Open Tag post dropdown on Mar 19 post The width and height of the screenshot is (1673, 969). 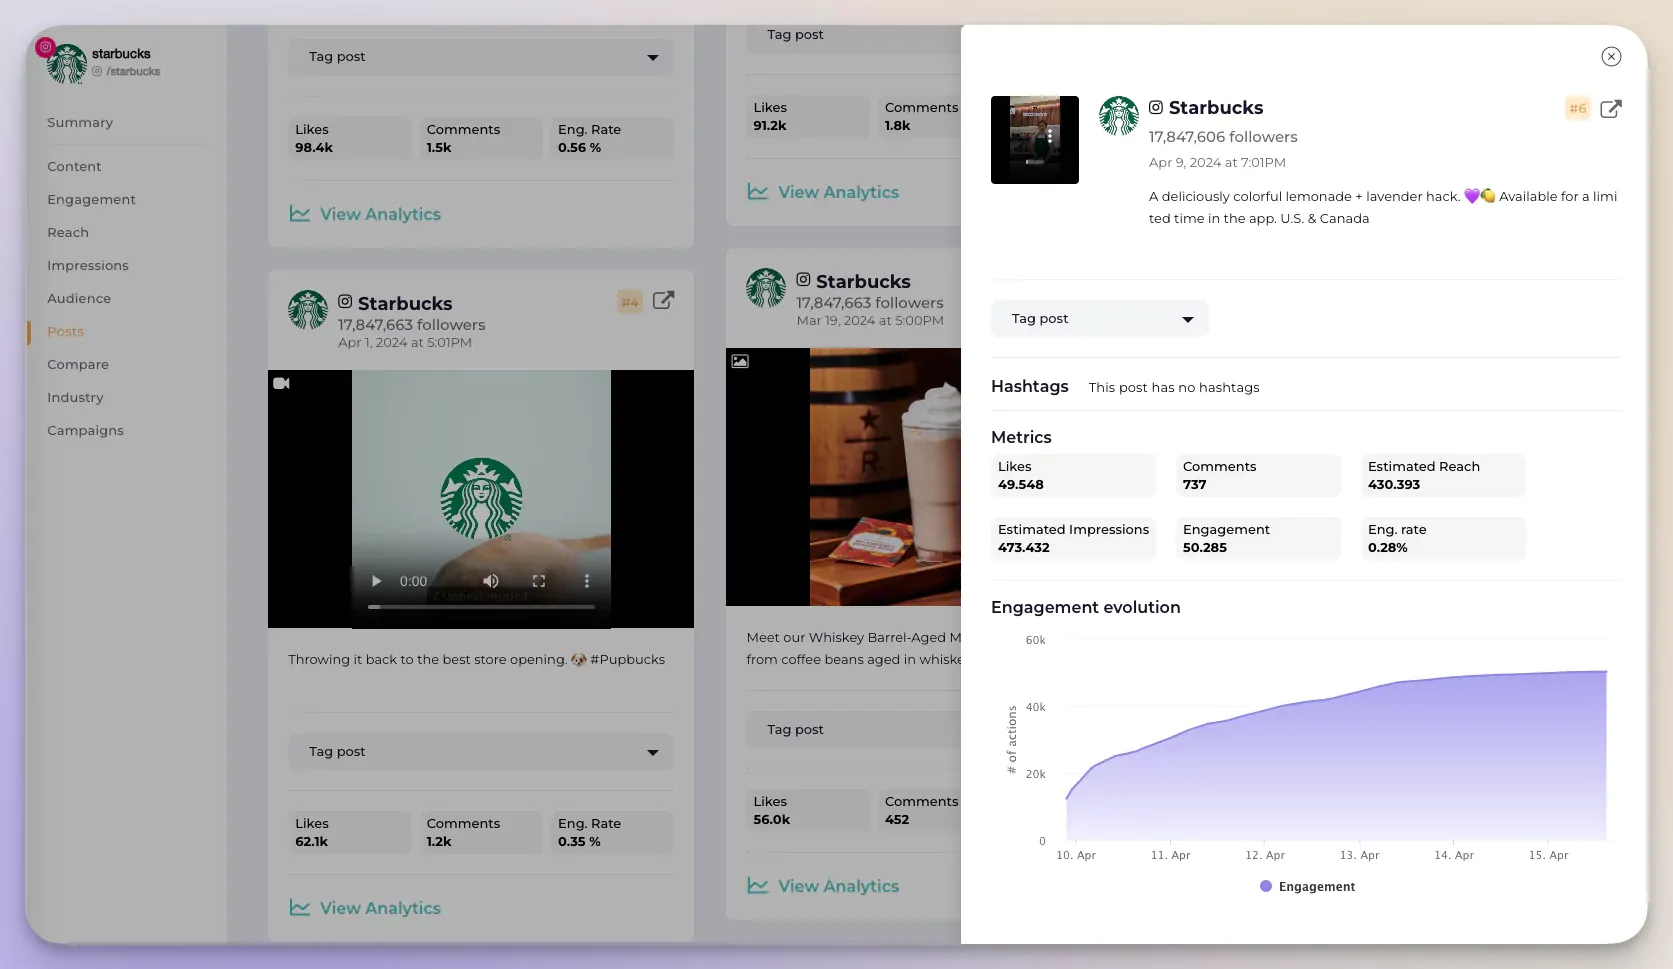[853, 730]
